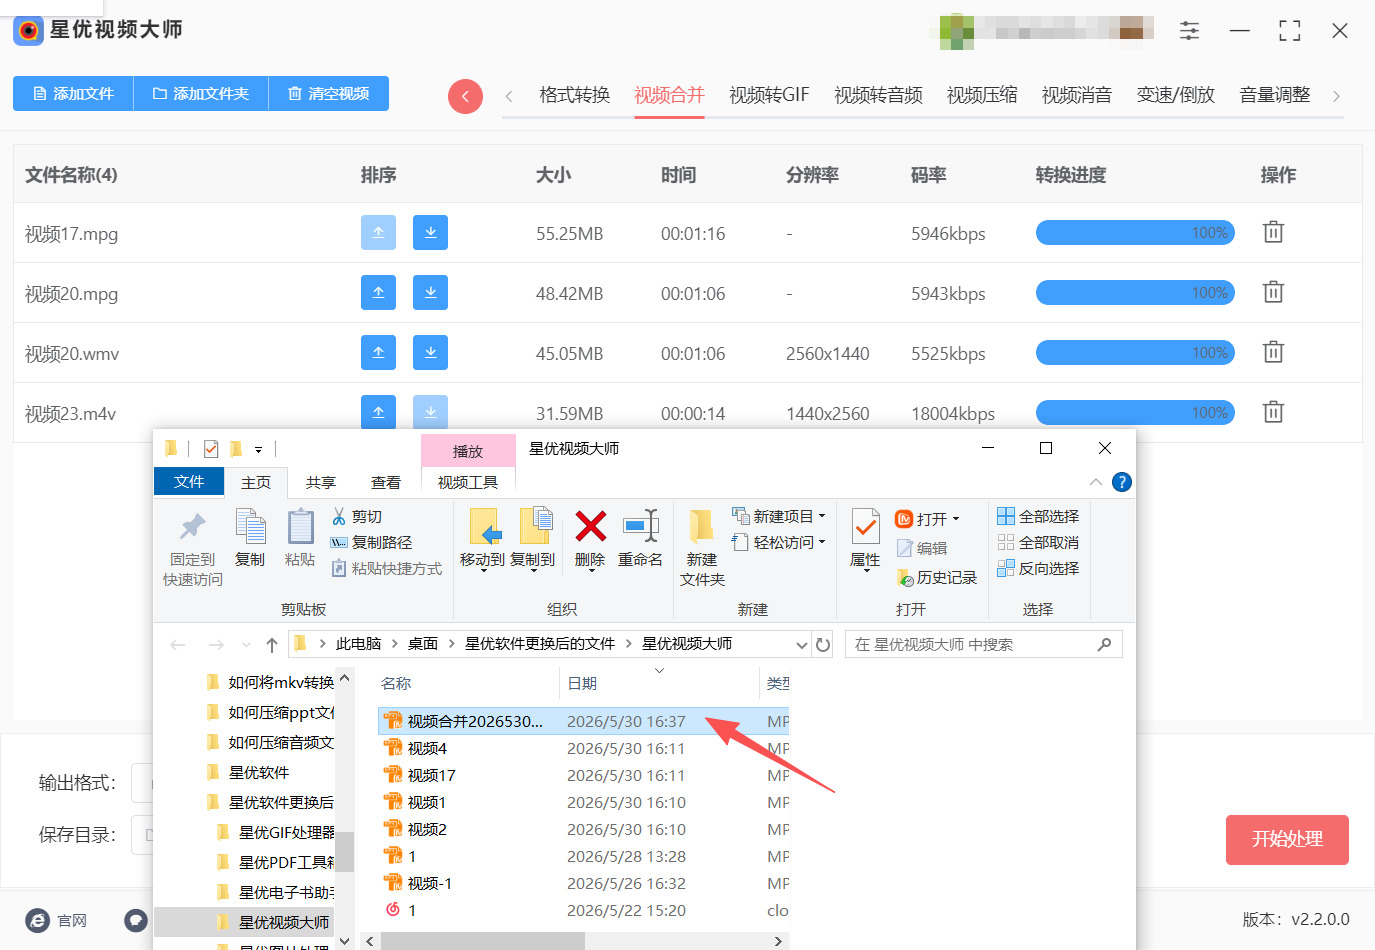The image size is (1375, 950).
Task: Refresh the Explorer folder view
Action: [823, 645]
